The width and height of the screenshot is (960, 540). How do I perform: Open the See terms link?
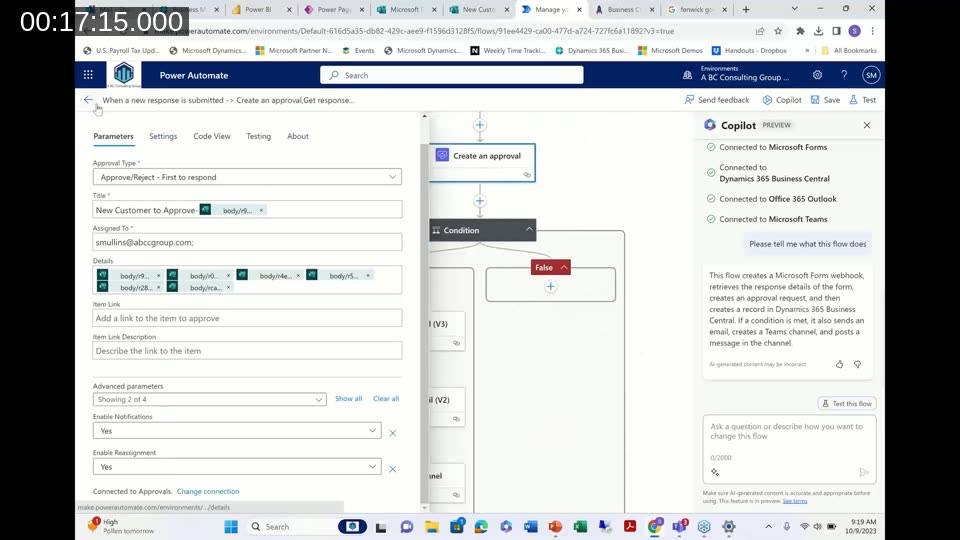(795, 501)
